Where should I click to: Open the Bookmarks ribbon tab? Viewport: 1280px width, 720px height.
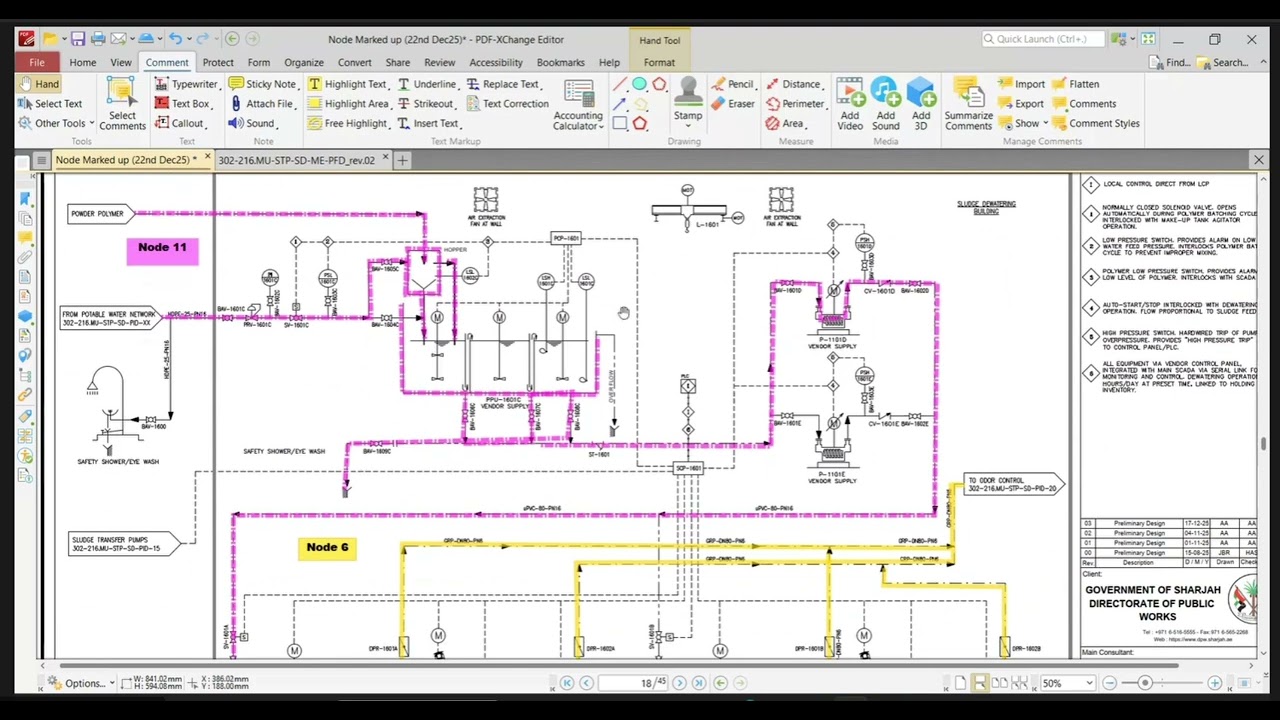point(560,62)
